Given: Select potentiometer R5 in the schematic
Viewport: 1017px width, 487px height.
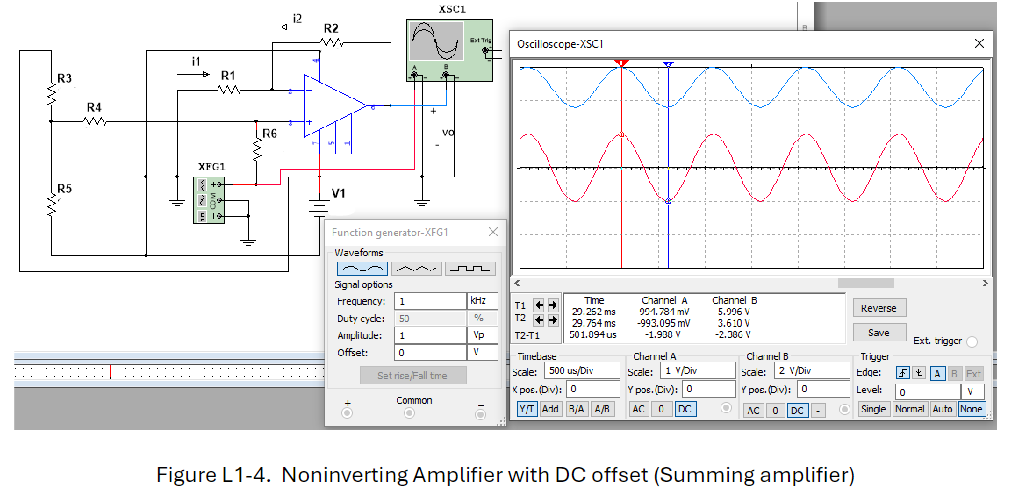Looking at the screenshot, I should (51, 205).
